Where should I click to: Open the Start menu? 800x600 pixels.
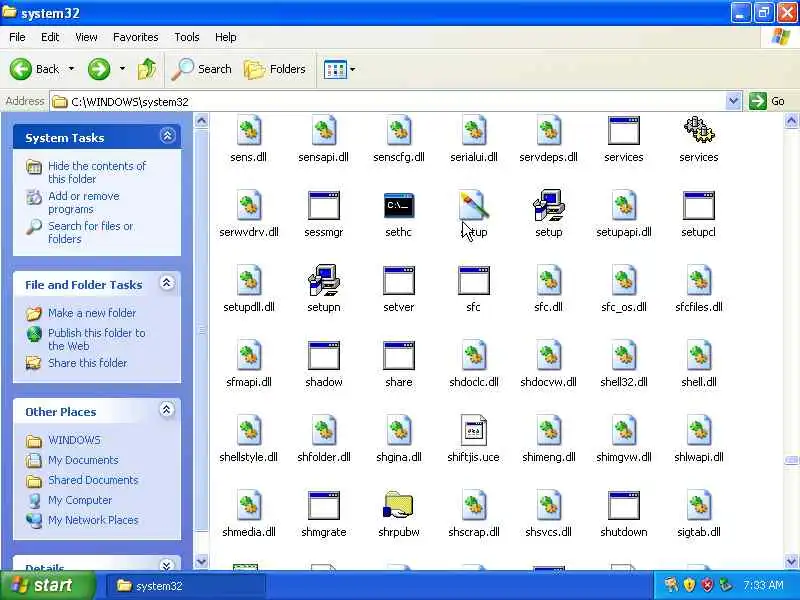pyautogui.click(x=48, y=585)
